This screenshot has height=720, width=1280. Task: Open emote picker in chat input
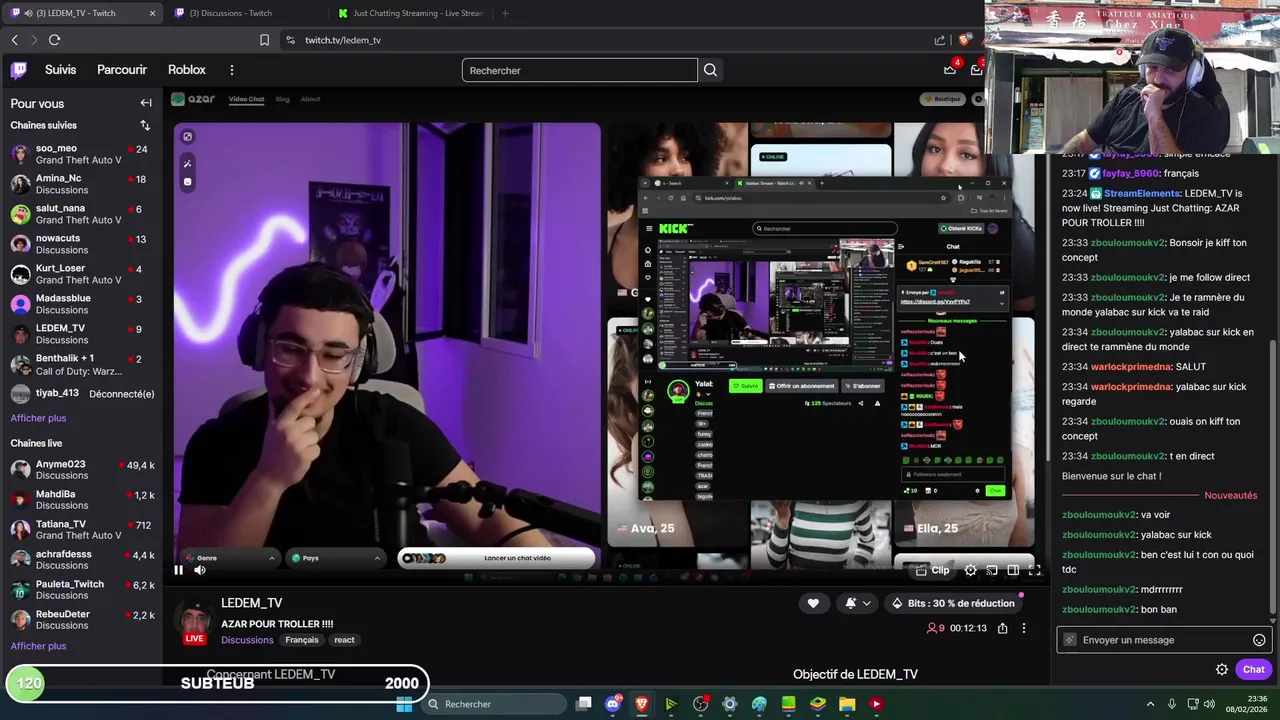point(1259,640)
